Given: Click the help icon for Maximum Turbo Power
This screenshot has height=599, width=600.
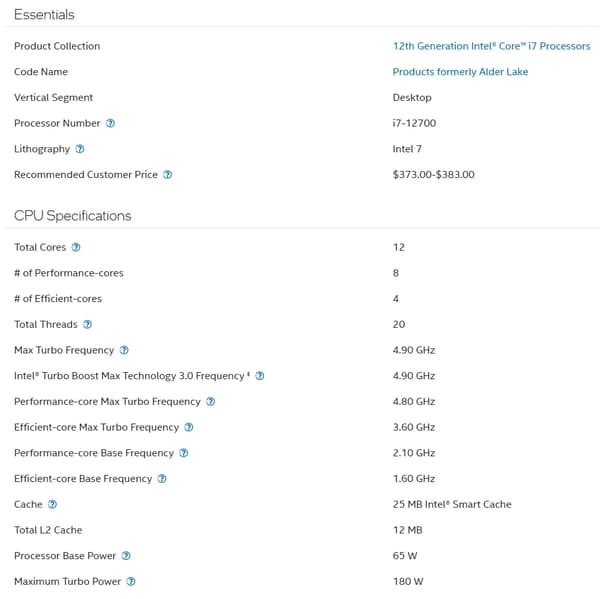Looking at the screenshot, I should 131,581.
